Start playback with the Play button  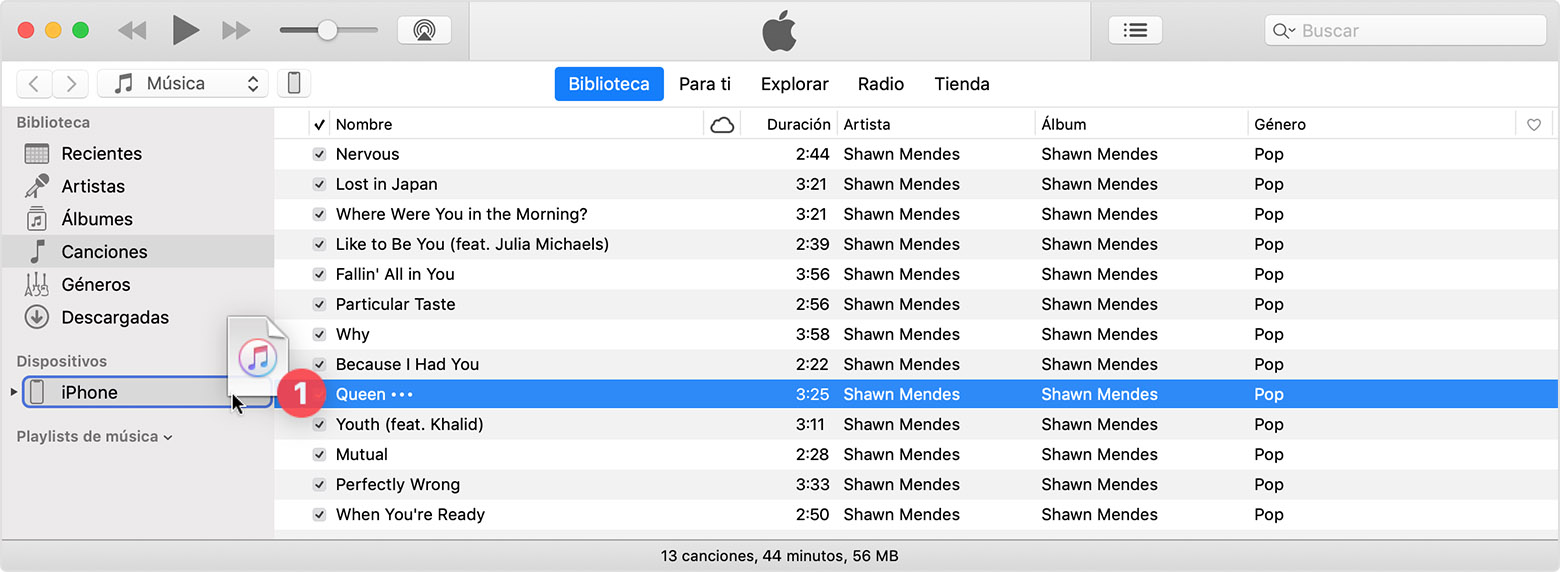pyautogui.click(x=185, y=30)
